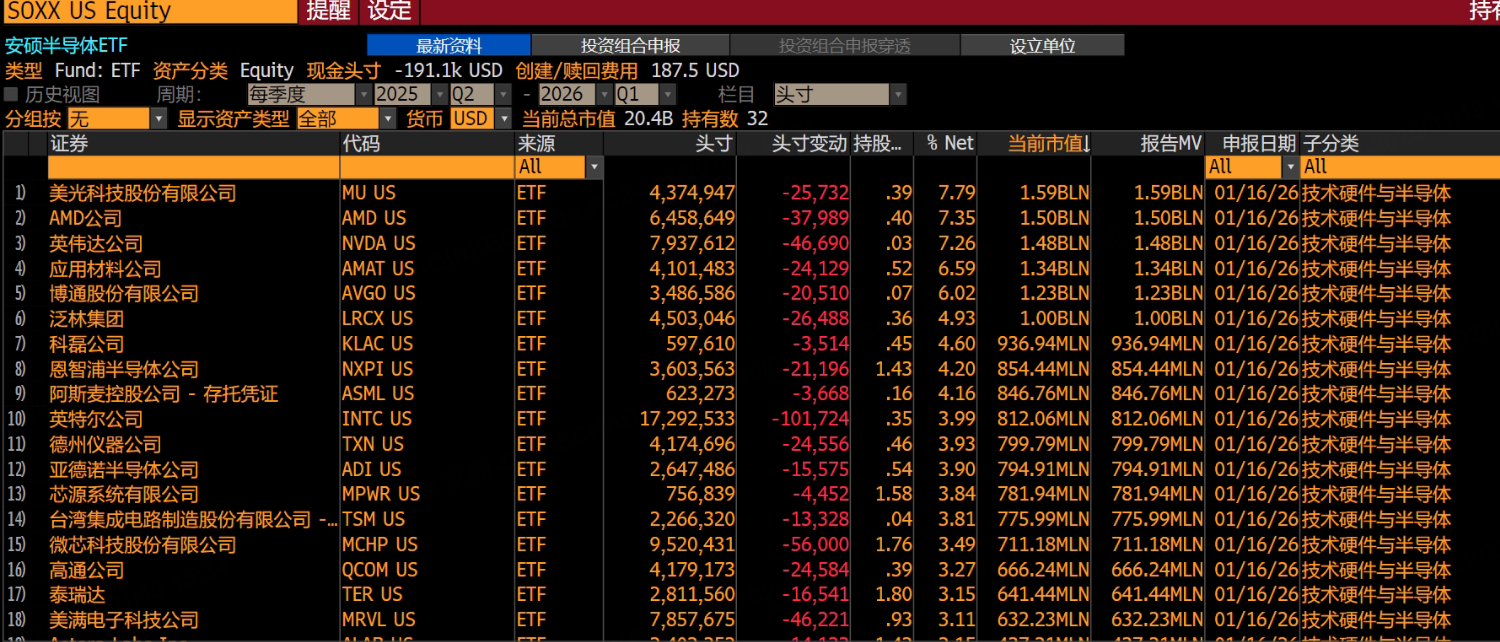Click the 现金头寸 value -191.1k USD
Image resolution: width=1500 pixels, height=642 pixels.
pyautogui.click(x=449, y=70)
